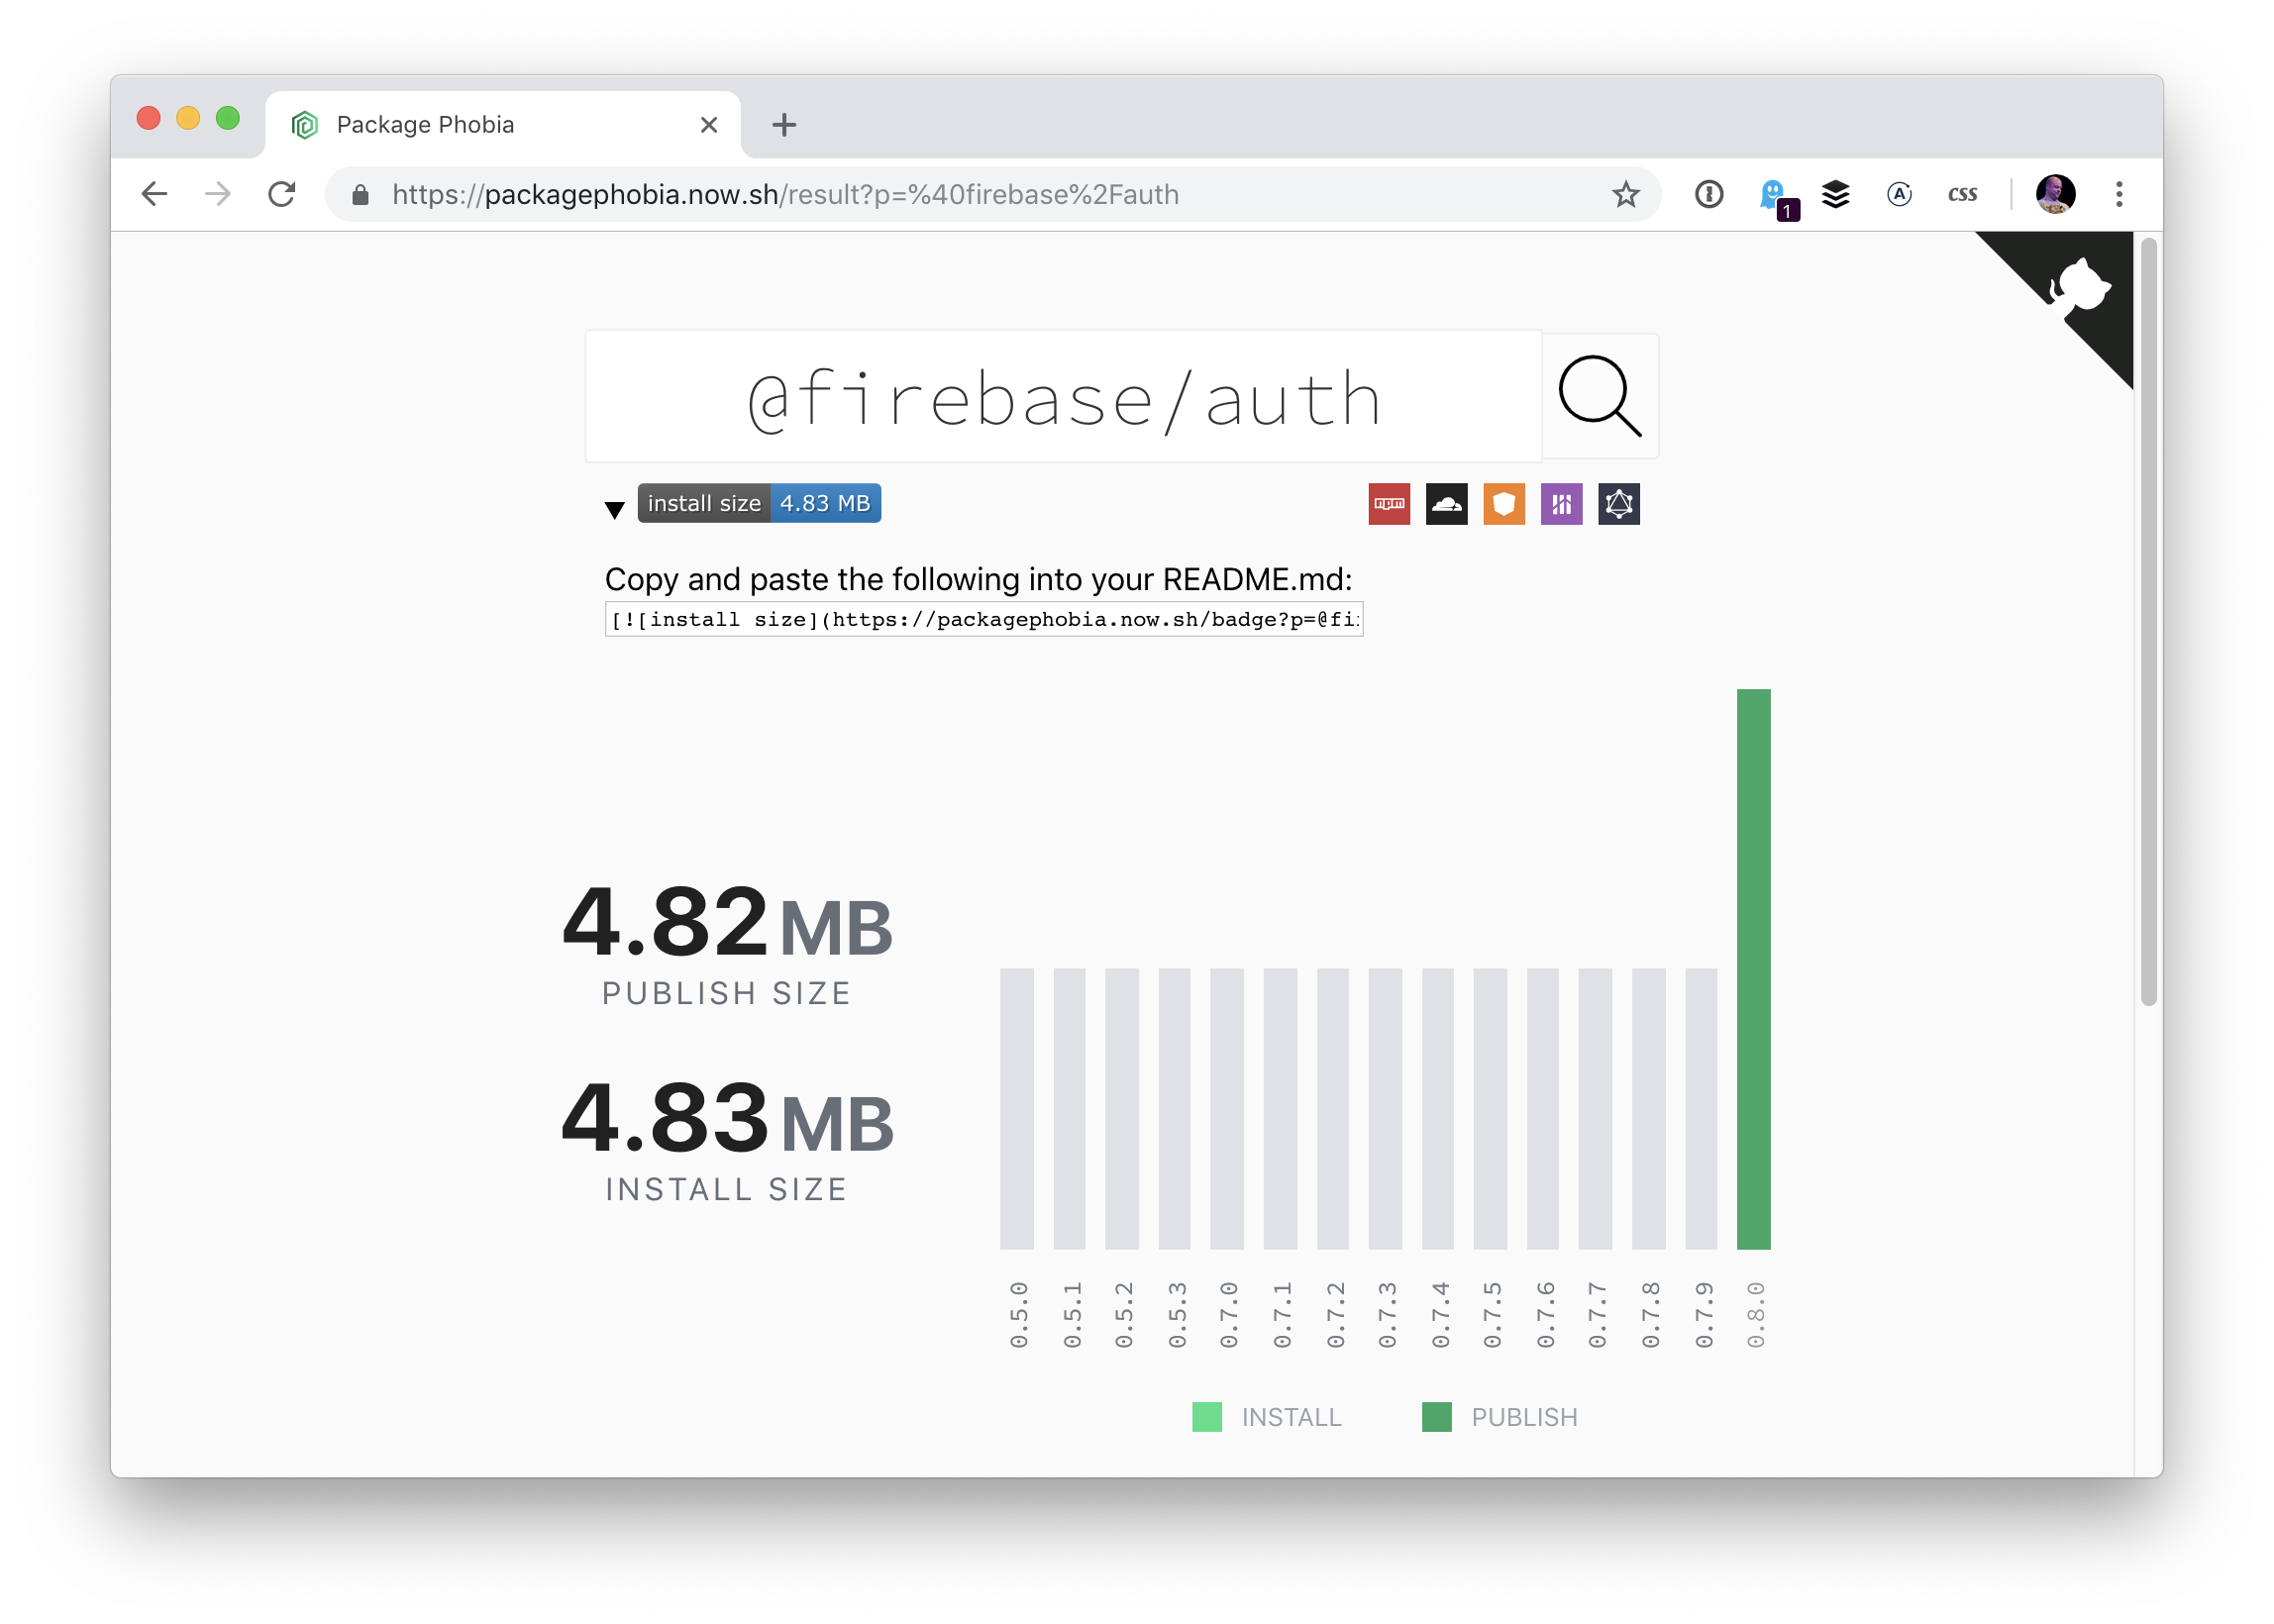
Task: Select the README badge markdown field
Action: [984, 620]
